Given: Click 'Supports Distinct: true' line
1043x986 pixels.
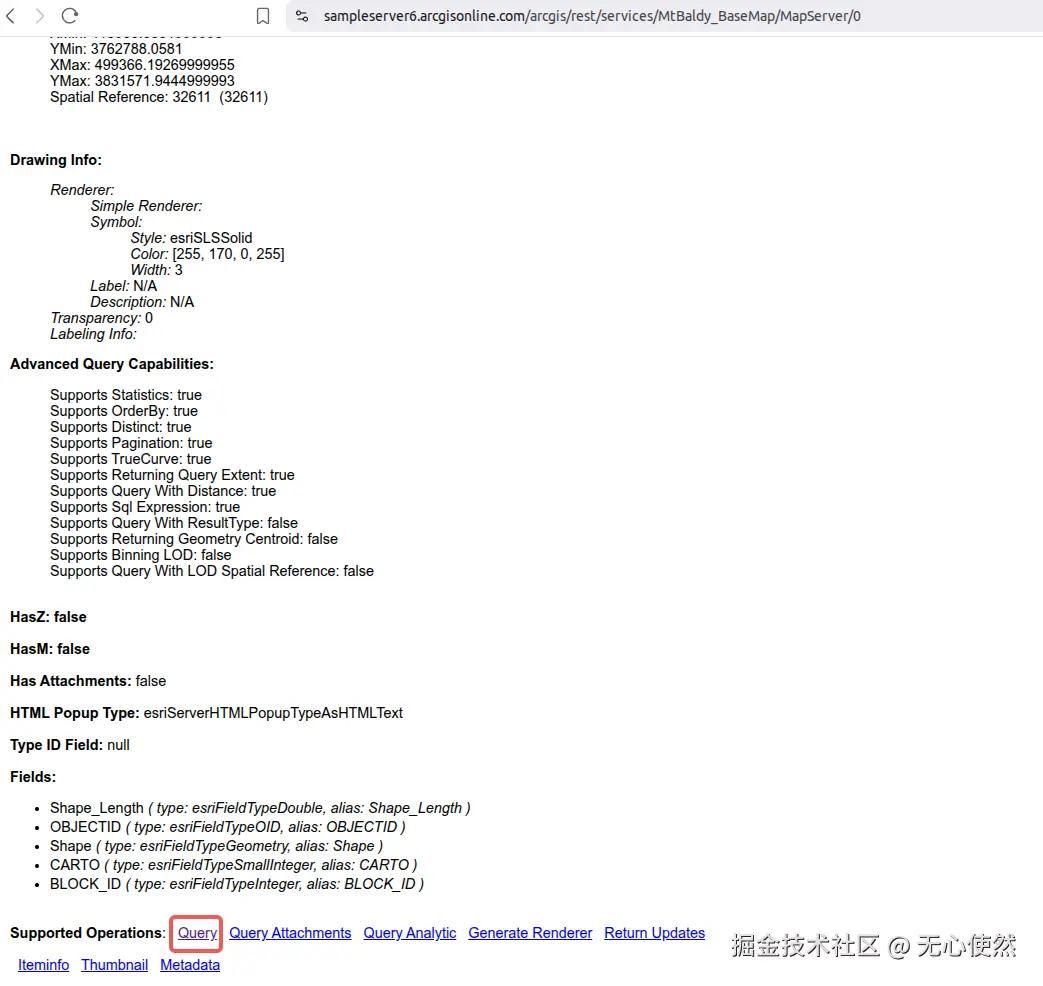Looking at the screenshot, I should pyautogui.click(x=120, y=427).
